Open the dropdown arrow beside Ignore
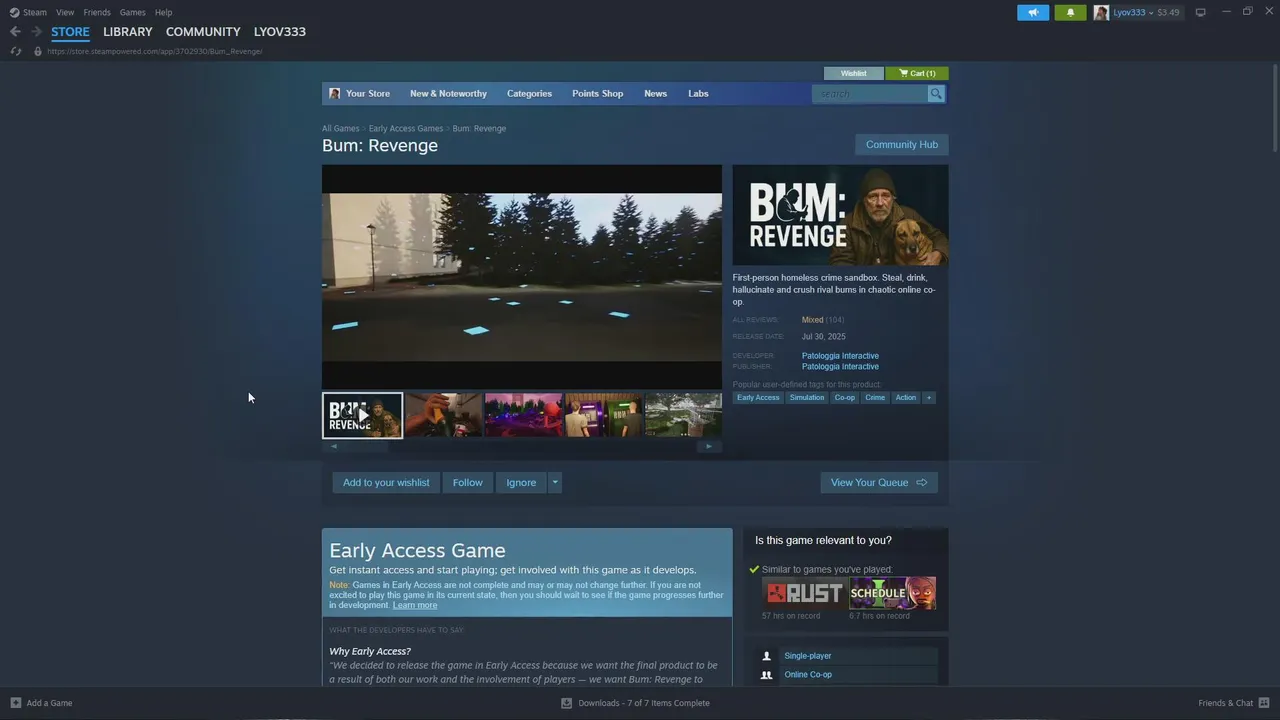 (555, 482)
